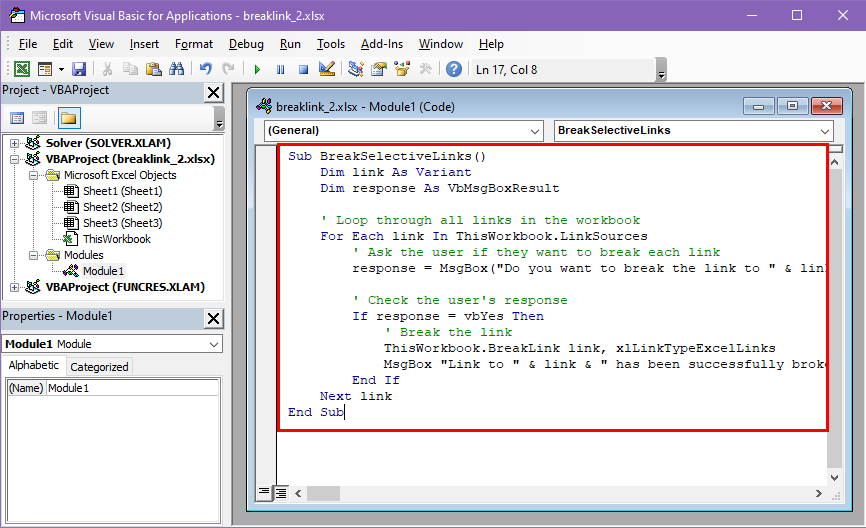Click the (Name) Module1 value field
The image size is (866, 528).
click(133, 388)
